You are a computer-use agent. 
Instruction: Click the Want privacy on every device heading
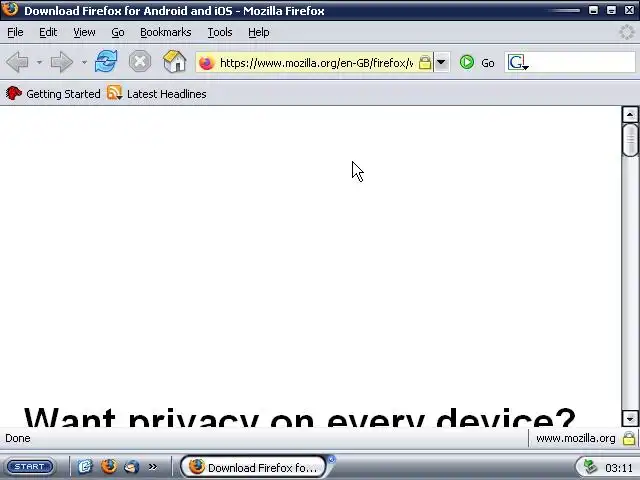[300, 417]
